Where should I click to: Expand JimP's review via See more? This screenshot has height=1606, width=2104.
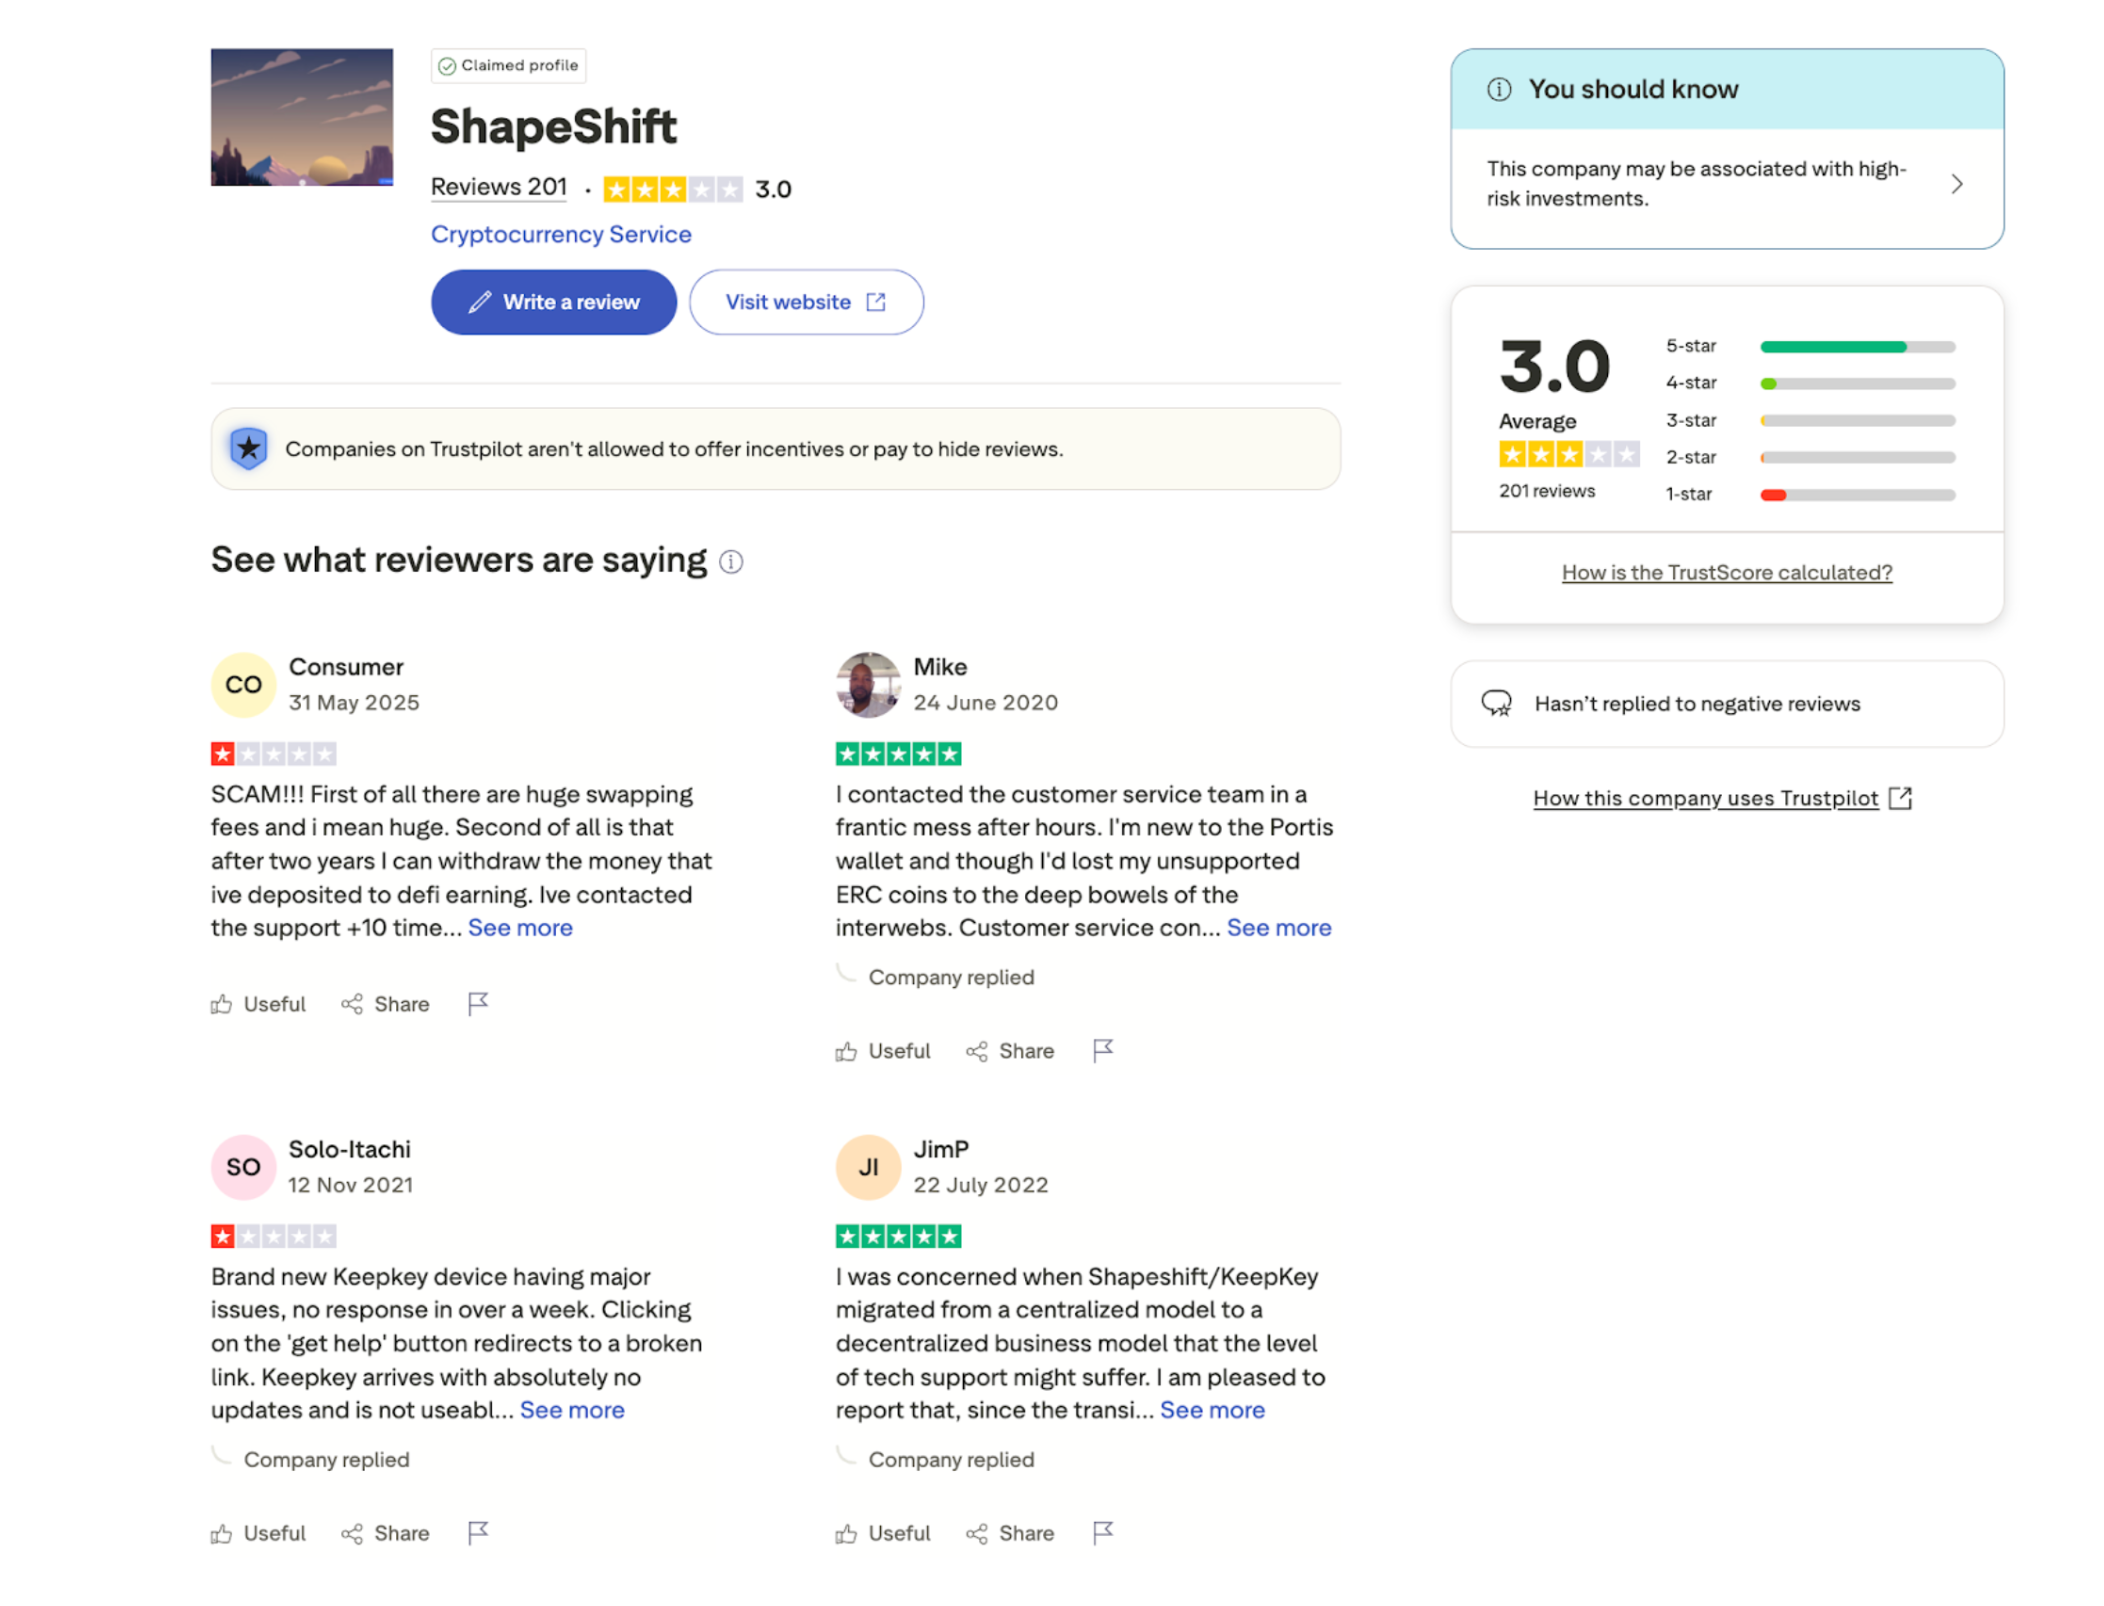tap(1212, 1410)
